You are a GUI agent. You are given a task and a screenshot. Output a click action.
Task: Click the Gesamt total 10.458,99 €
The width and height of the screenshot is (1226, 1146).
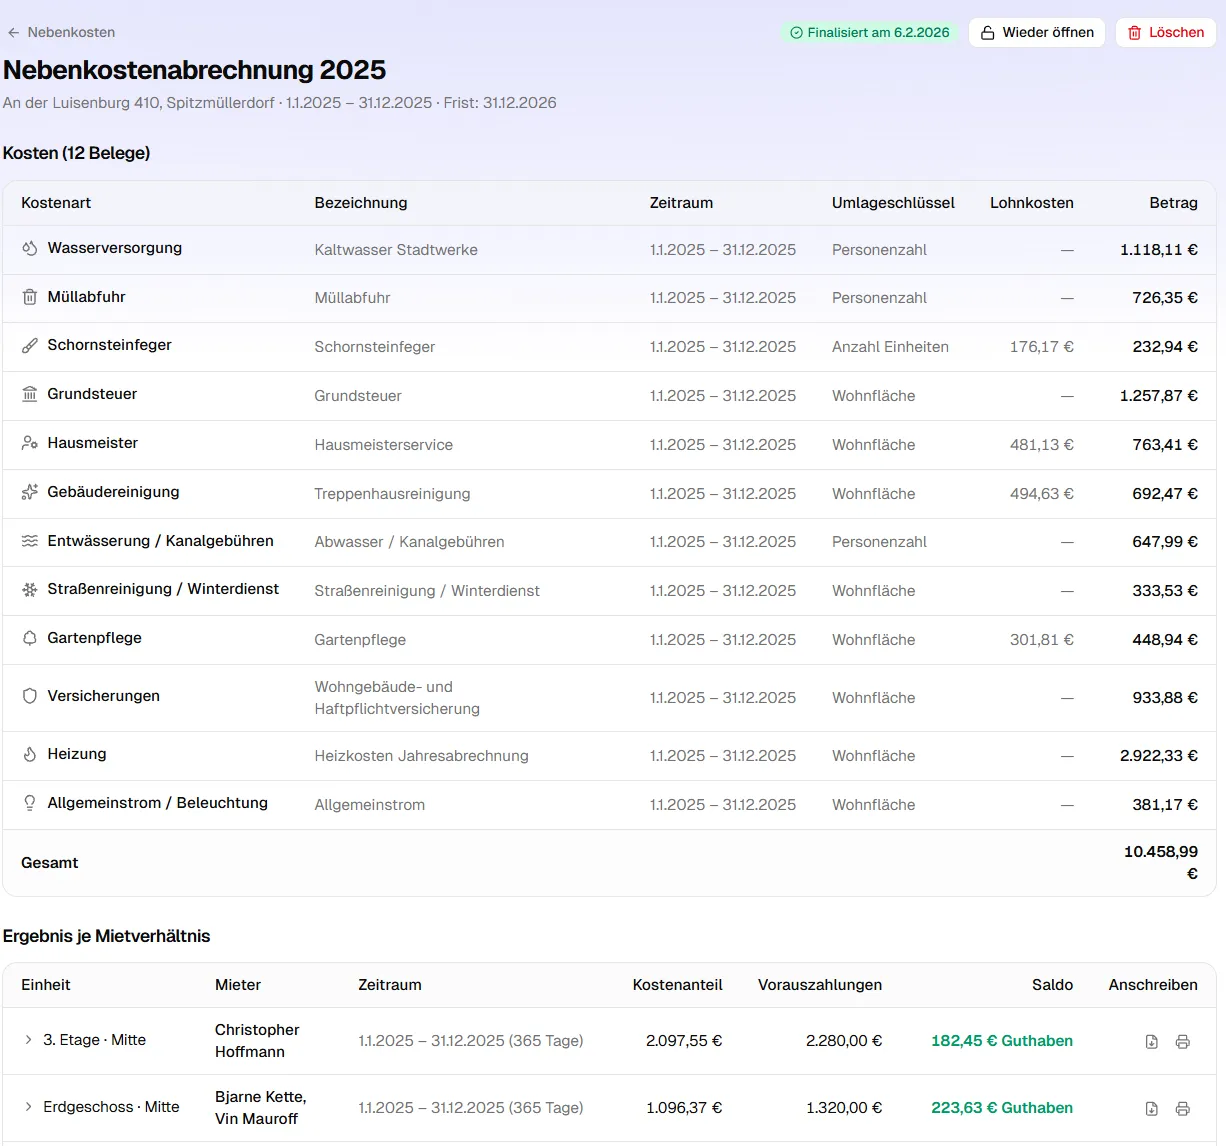pos(1161,863)
